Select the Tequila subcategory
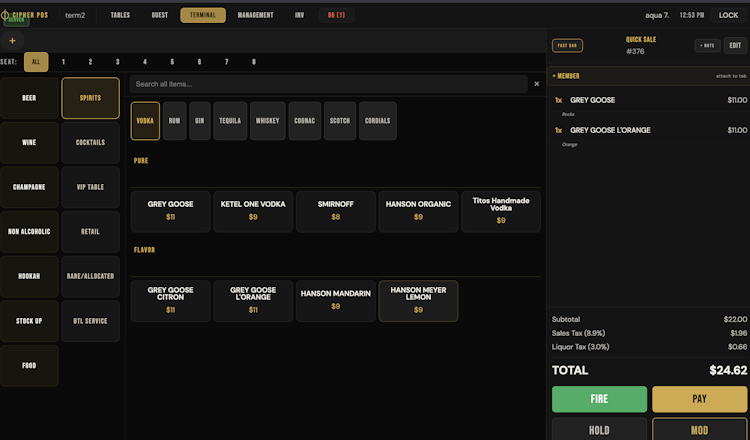Image resolution: width=750 pixels, height=440 pixels. point(230,121)
